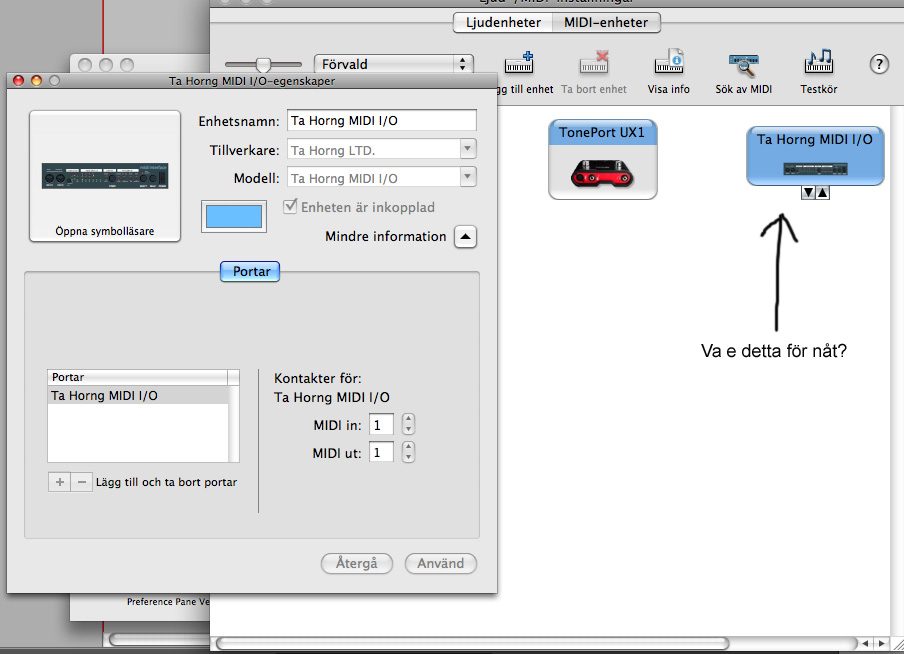Click the MIDI ut value field
Screen dimensions: 904x654
coord(381,453)
